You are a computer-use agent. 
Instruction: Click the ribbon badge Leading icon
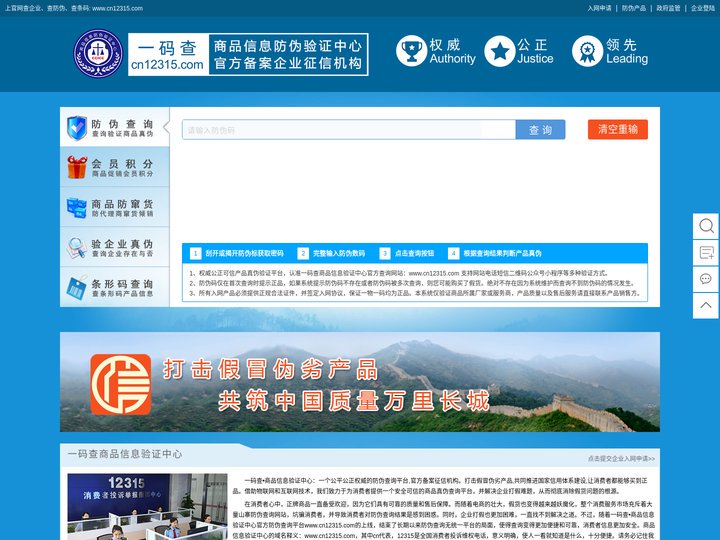point(587,51)
